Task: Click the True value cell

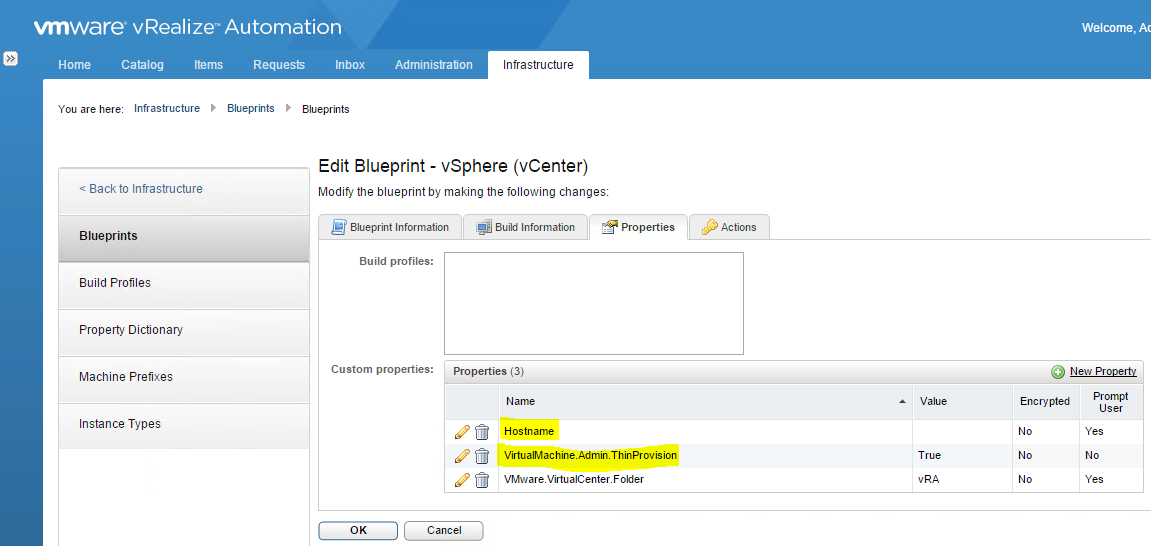Action: click(x=962, y=456)
